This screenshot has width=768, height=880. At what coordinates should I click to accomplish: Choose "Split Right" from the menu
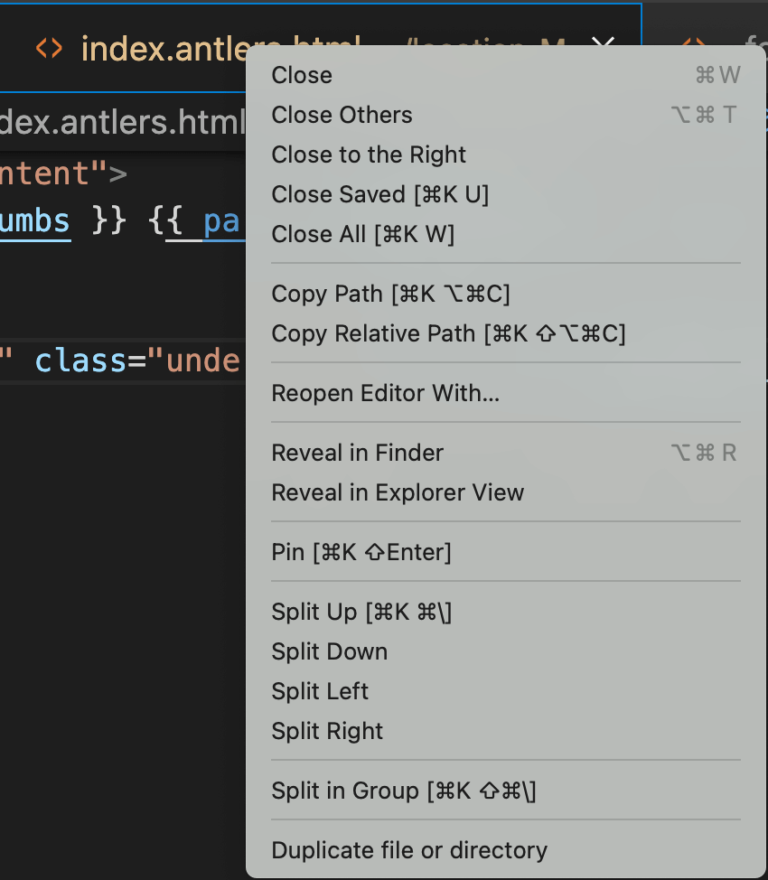(x=327, y=731)
